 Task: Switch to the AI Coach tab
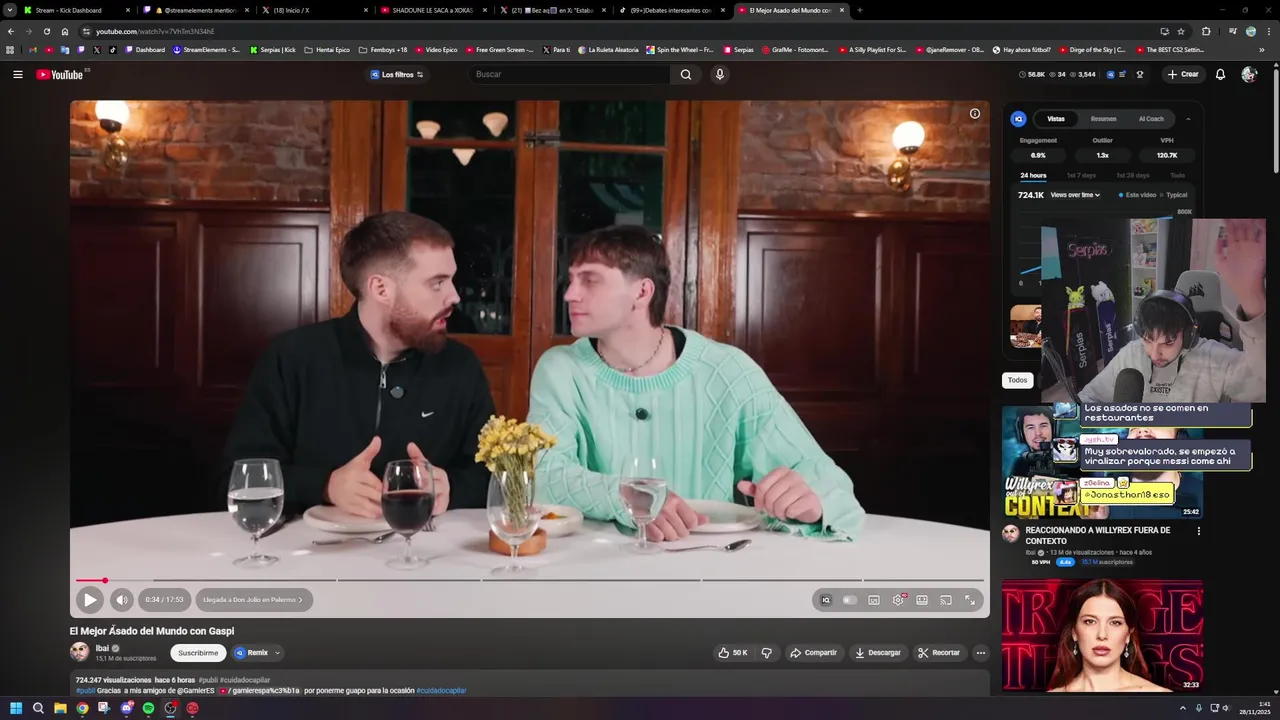[1151, 119]
